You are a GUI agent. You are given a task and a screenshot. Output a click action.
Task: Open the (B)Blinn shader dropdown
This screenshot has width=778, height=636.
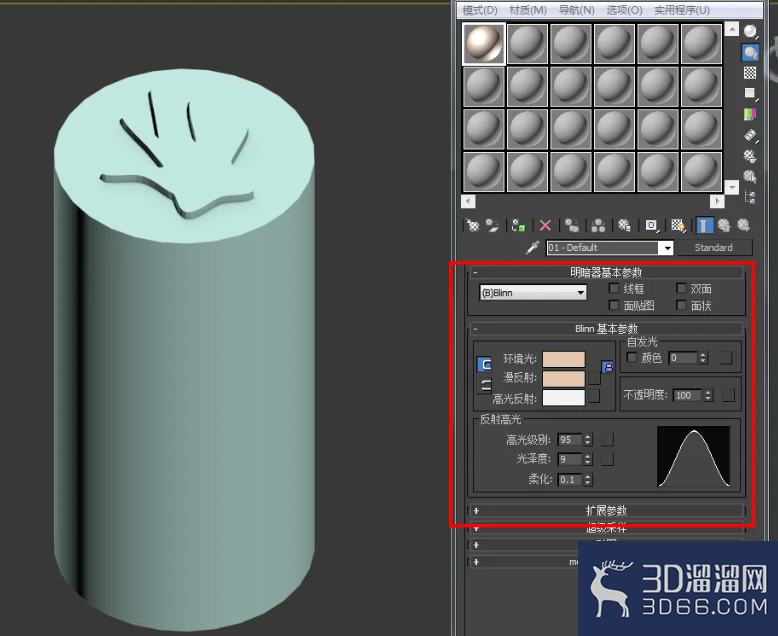point(532,293)
